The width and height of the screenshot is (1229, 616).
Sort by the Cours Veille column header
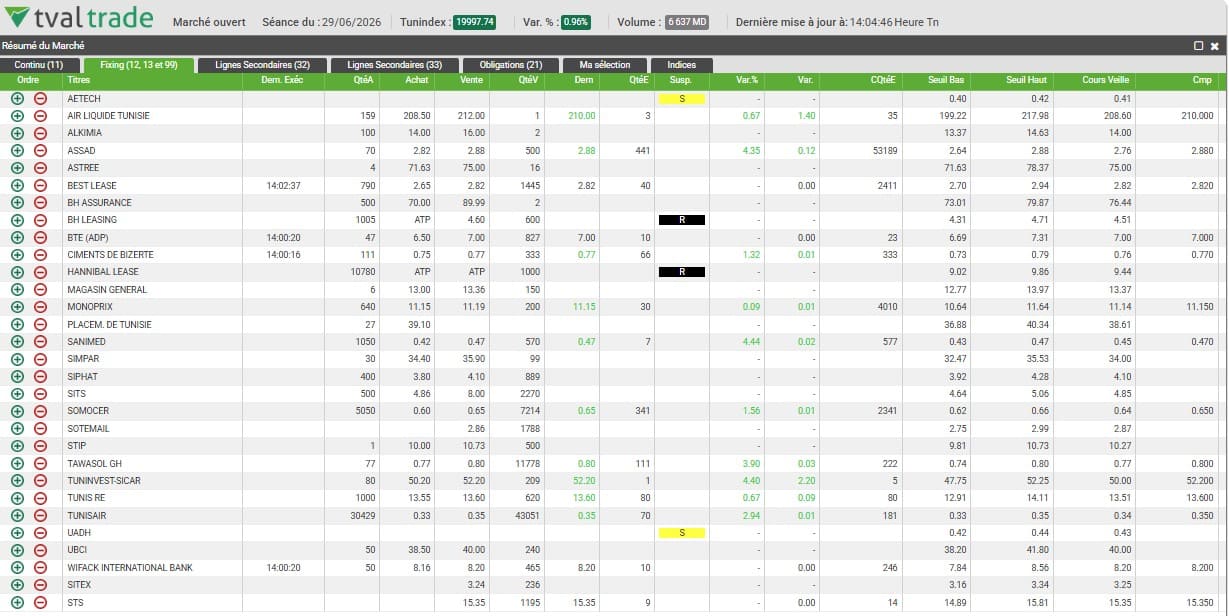click(1106, 80)
